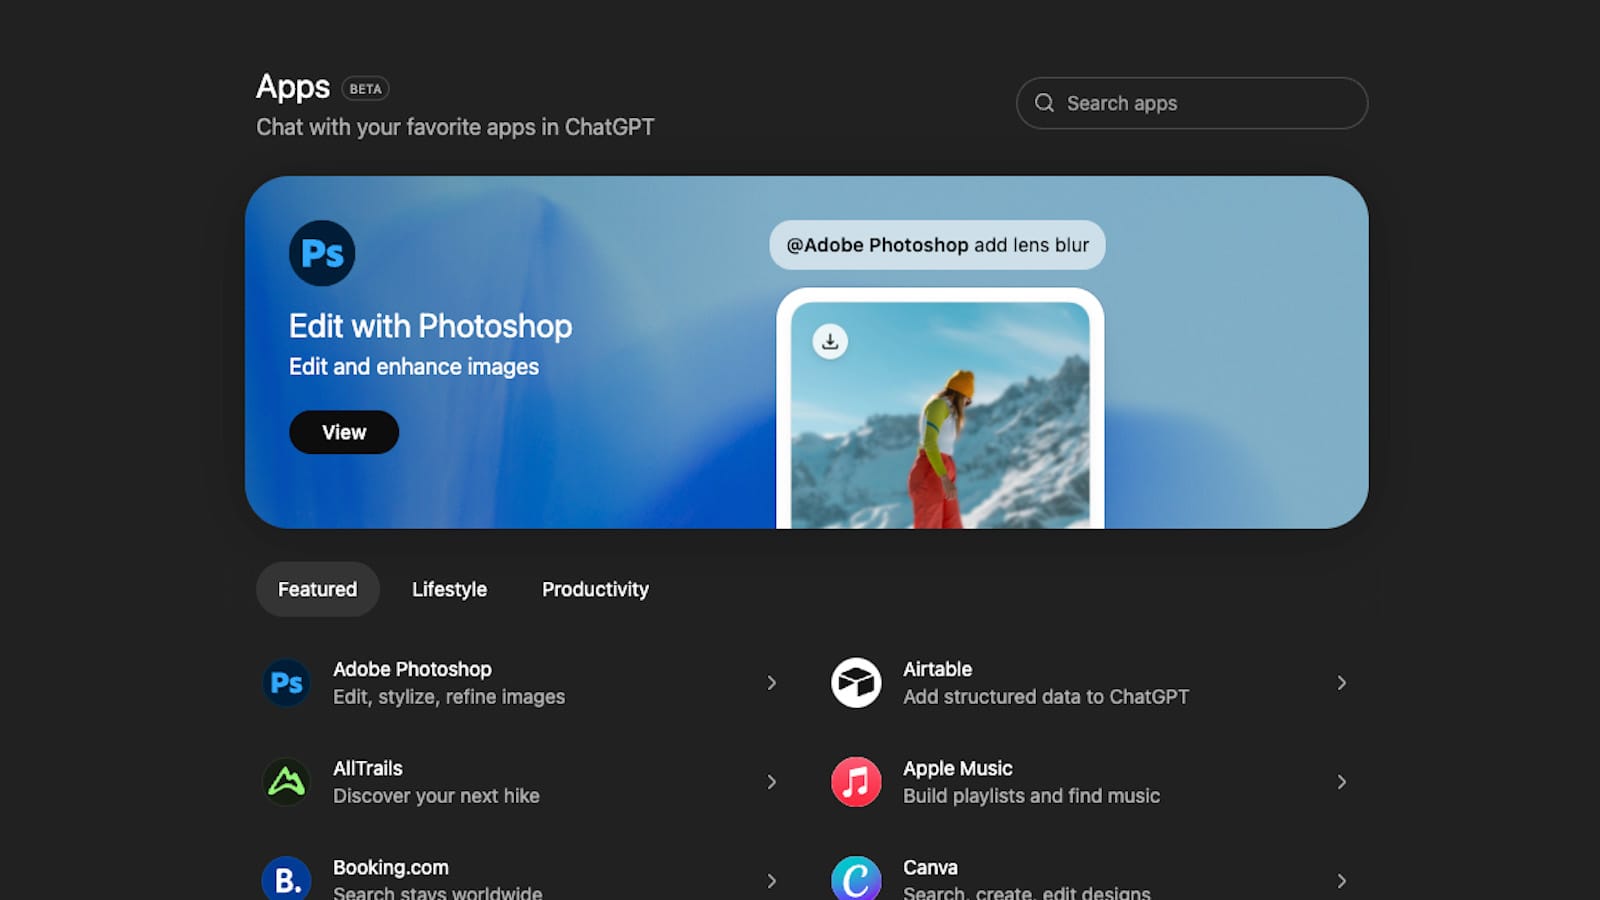This screenshot has height=900, width=1600.
Task: Expand the Adobe Photoshop row chevron
Action: click(772, 682)
